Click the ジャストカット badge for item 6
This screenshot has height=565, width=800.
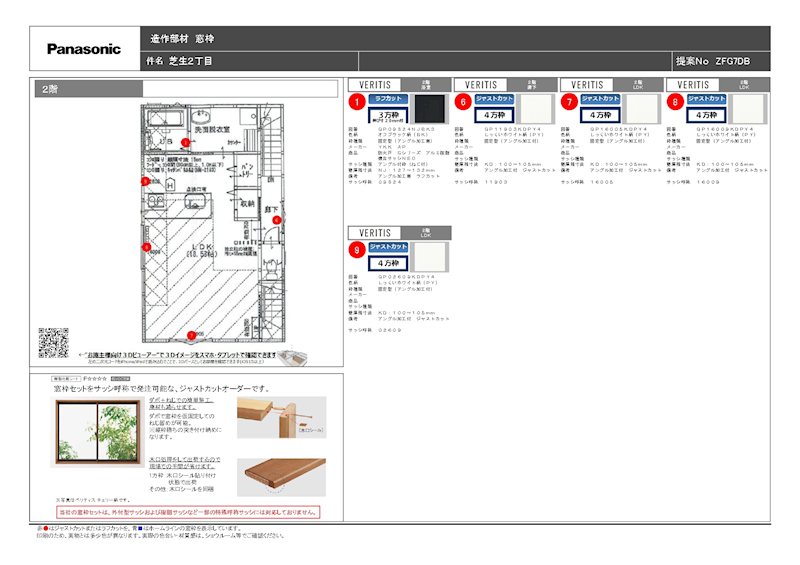[x=494, y=99]
